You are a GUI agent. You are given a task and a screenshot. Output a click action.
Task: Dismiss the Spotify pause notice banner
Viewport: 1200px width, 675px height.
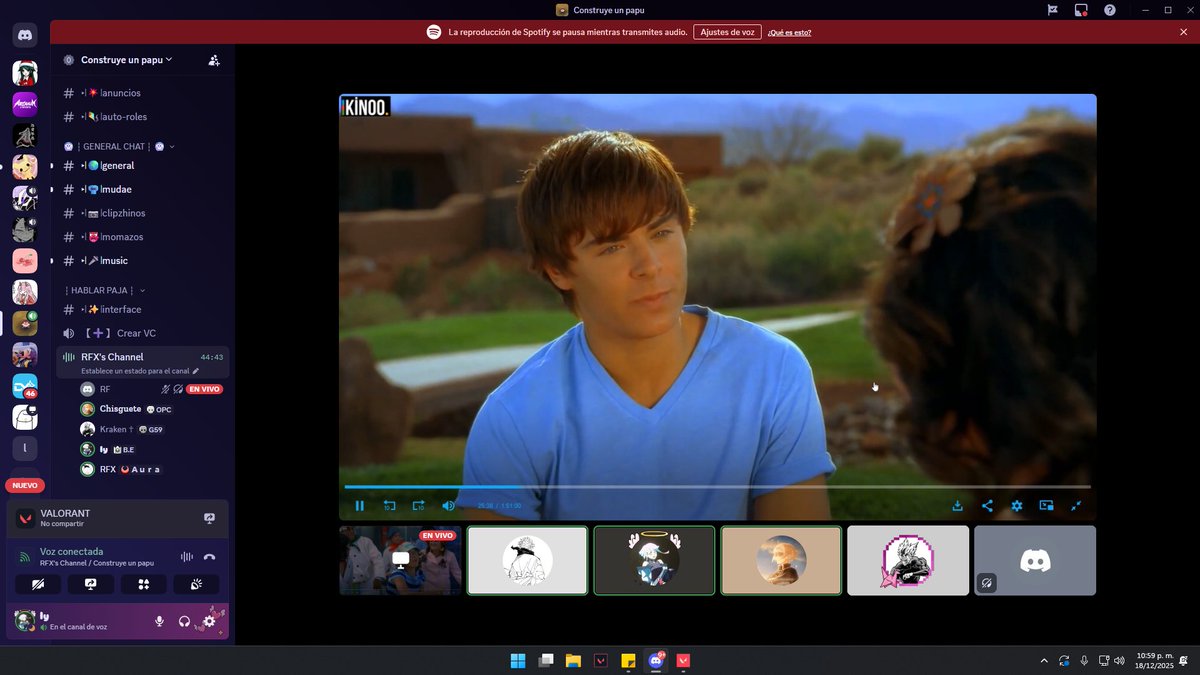click(x=1184, y=32)
